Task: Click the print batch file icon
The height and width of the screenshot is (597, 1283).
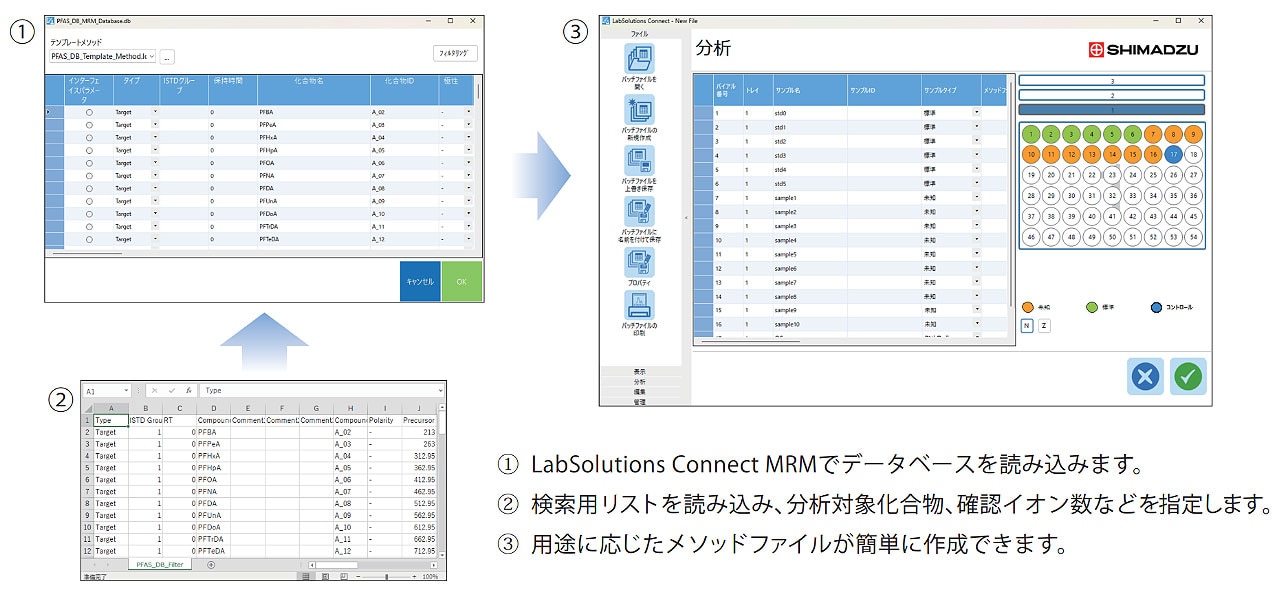Action: point(639,306)
